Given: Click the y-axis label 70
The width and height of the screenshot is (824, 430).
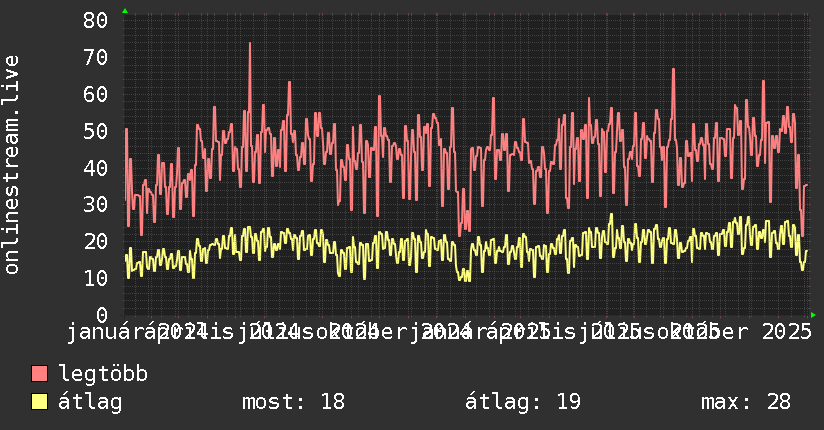Looking at the screenshot, I should pos(95,57).
